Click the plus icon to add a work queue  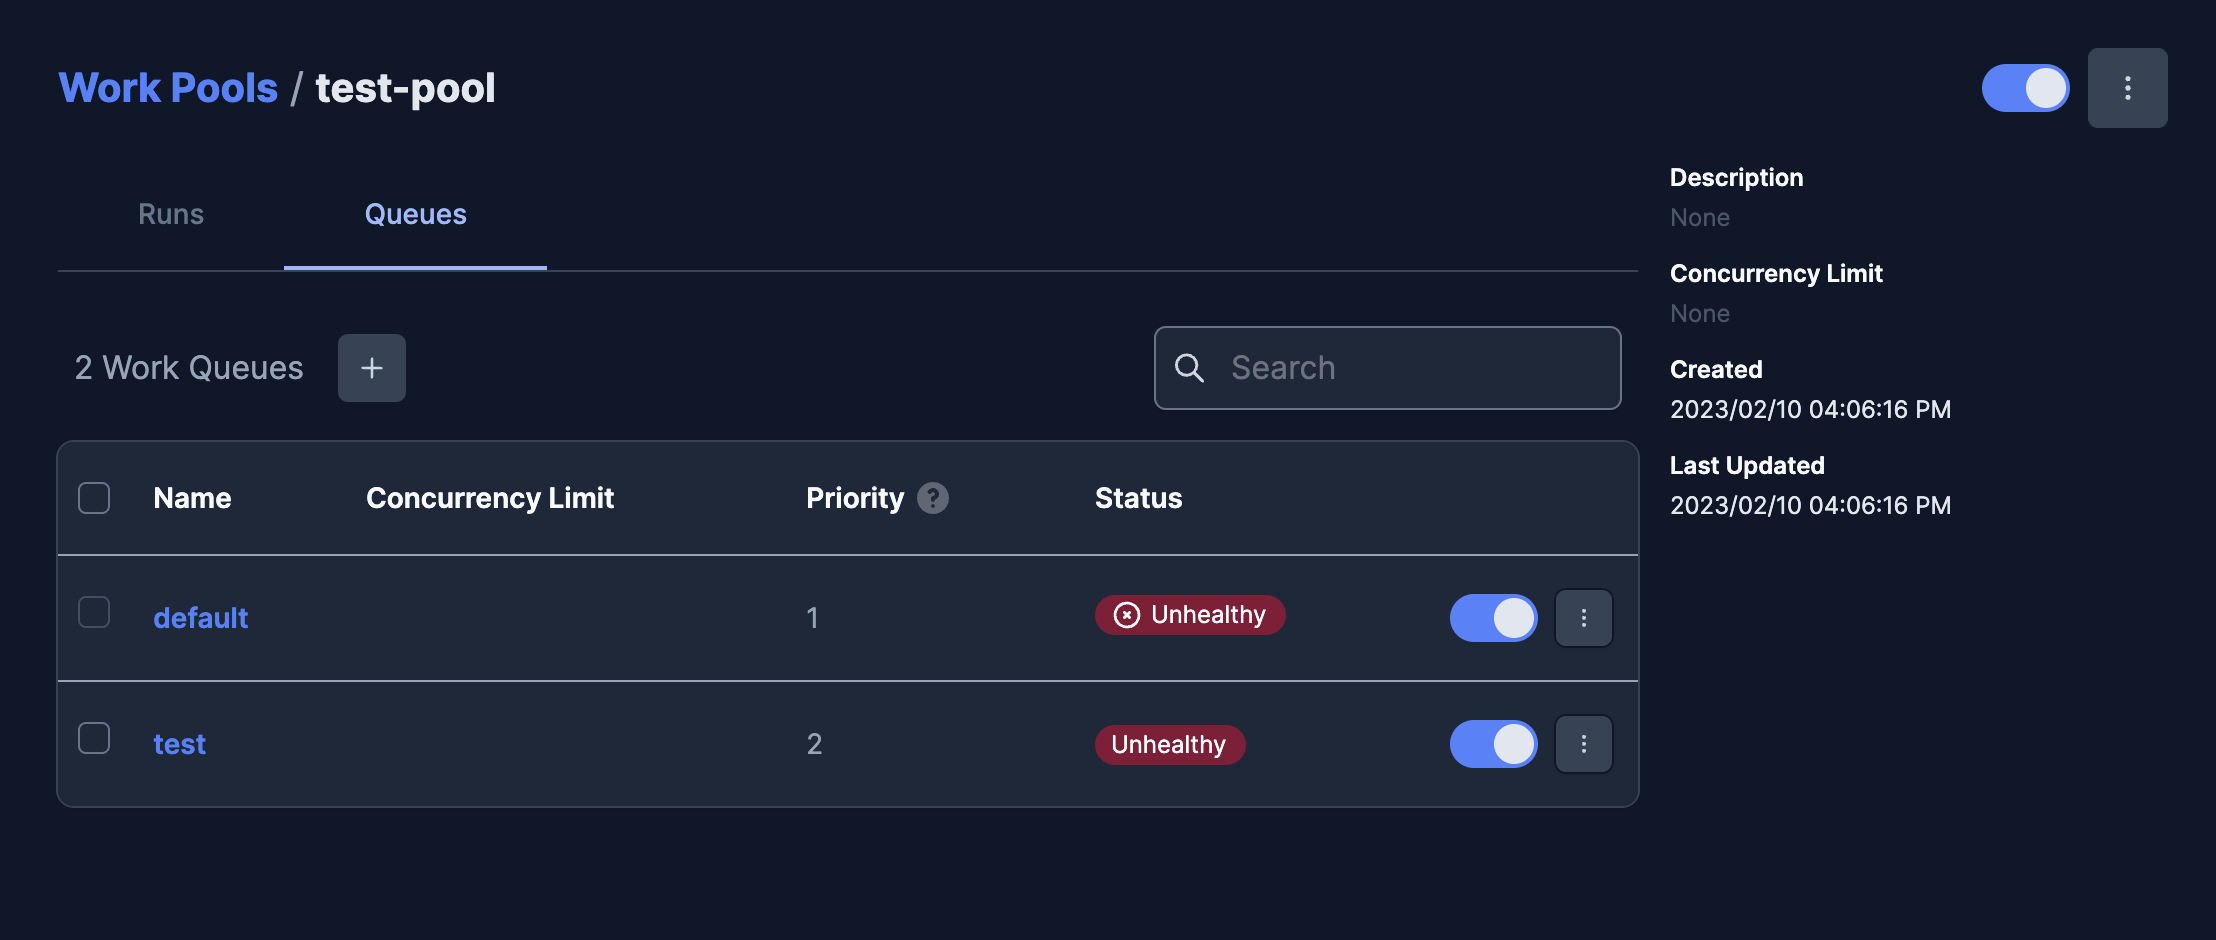coord(371,367)
